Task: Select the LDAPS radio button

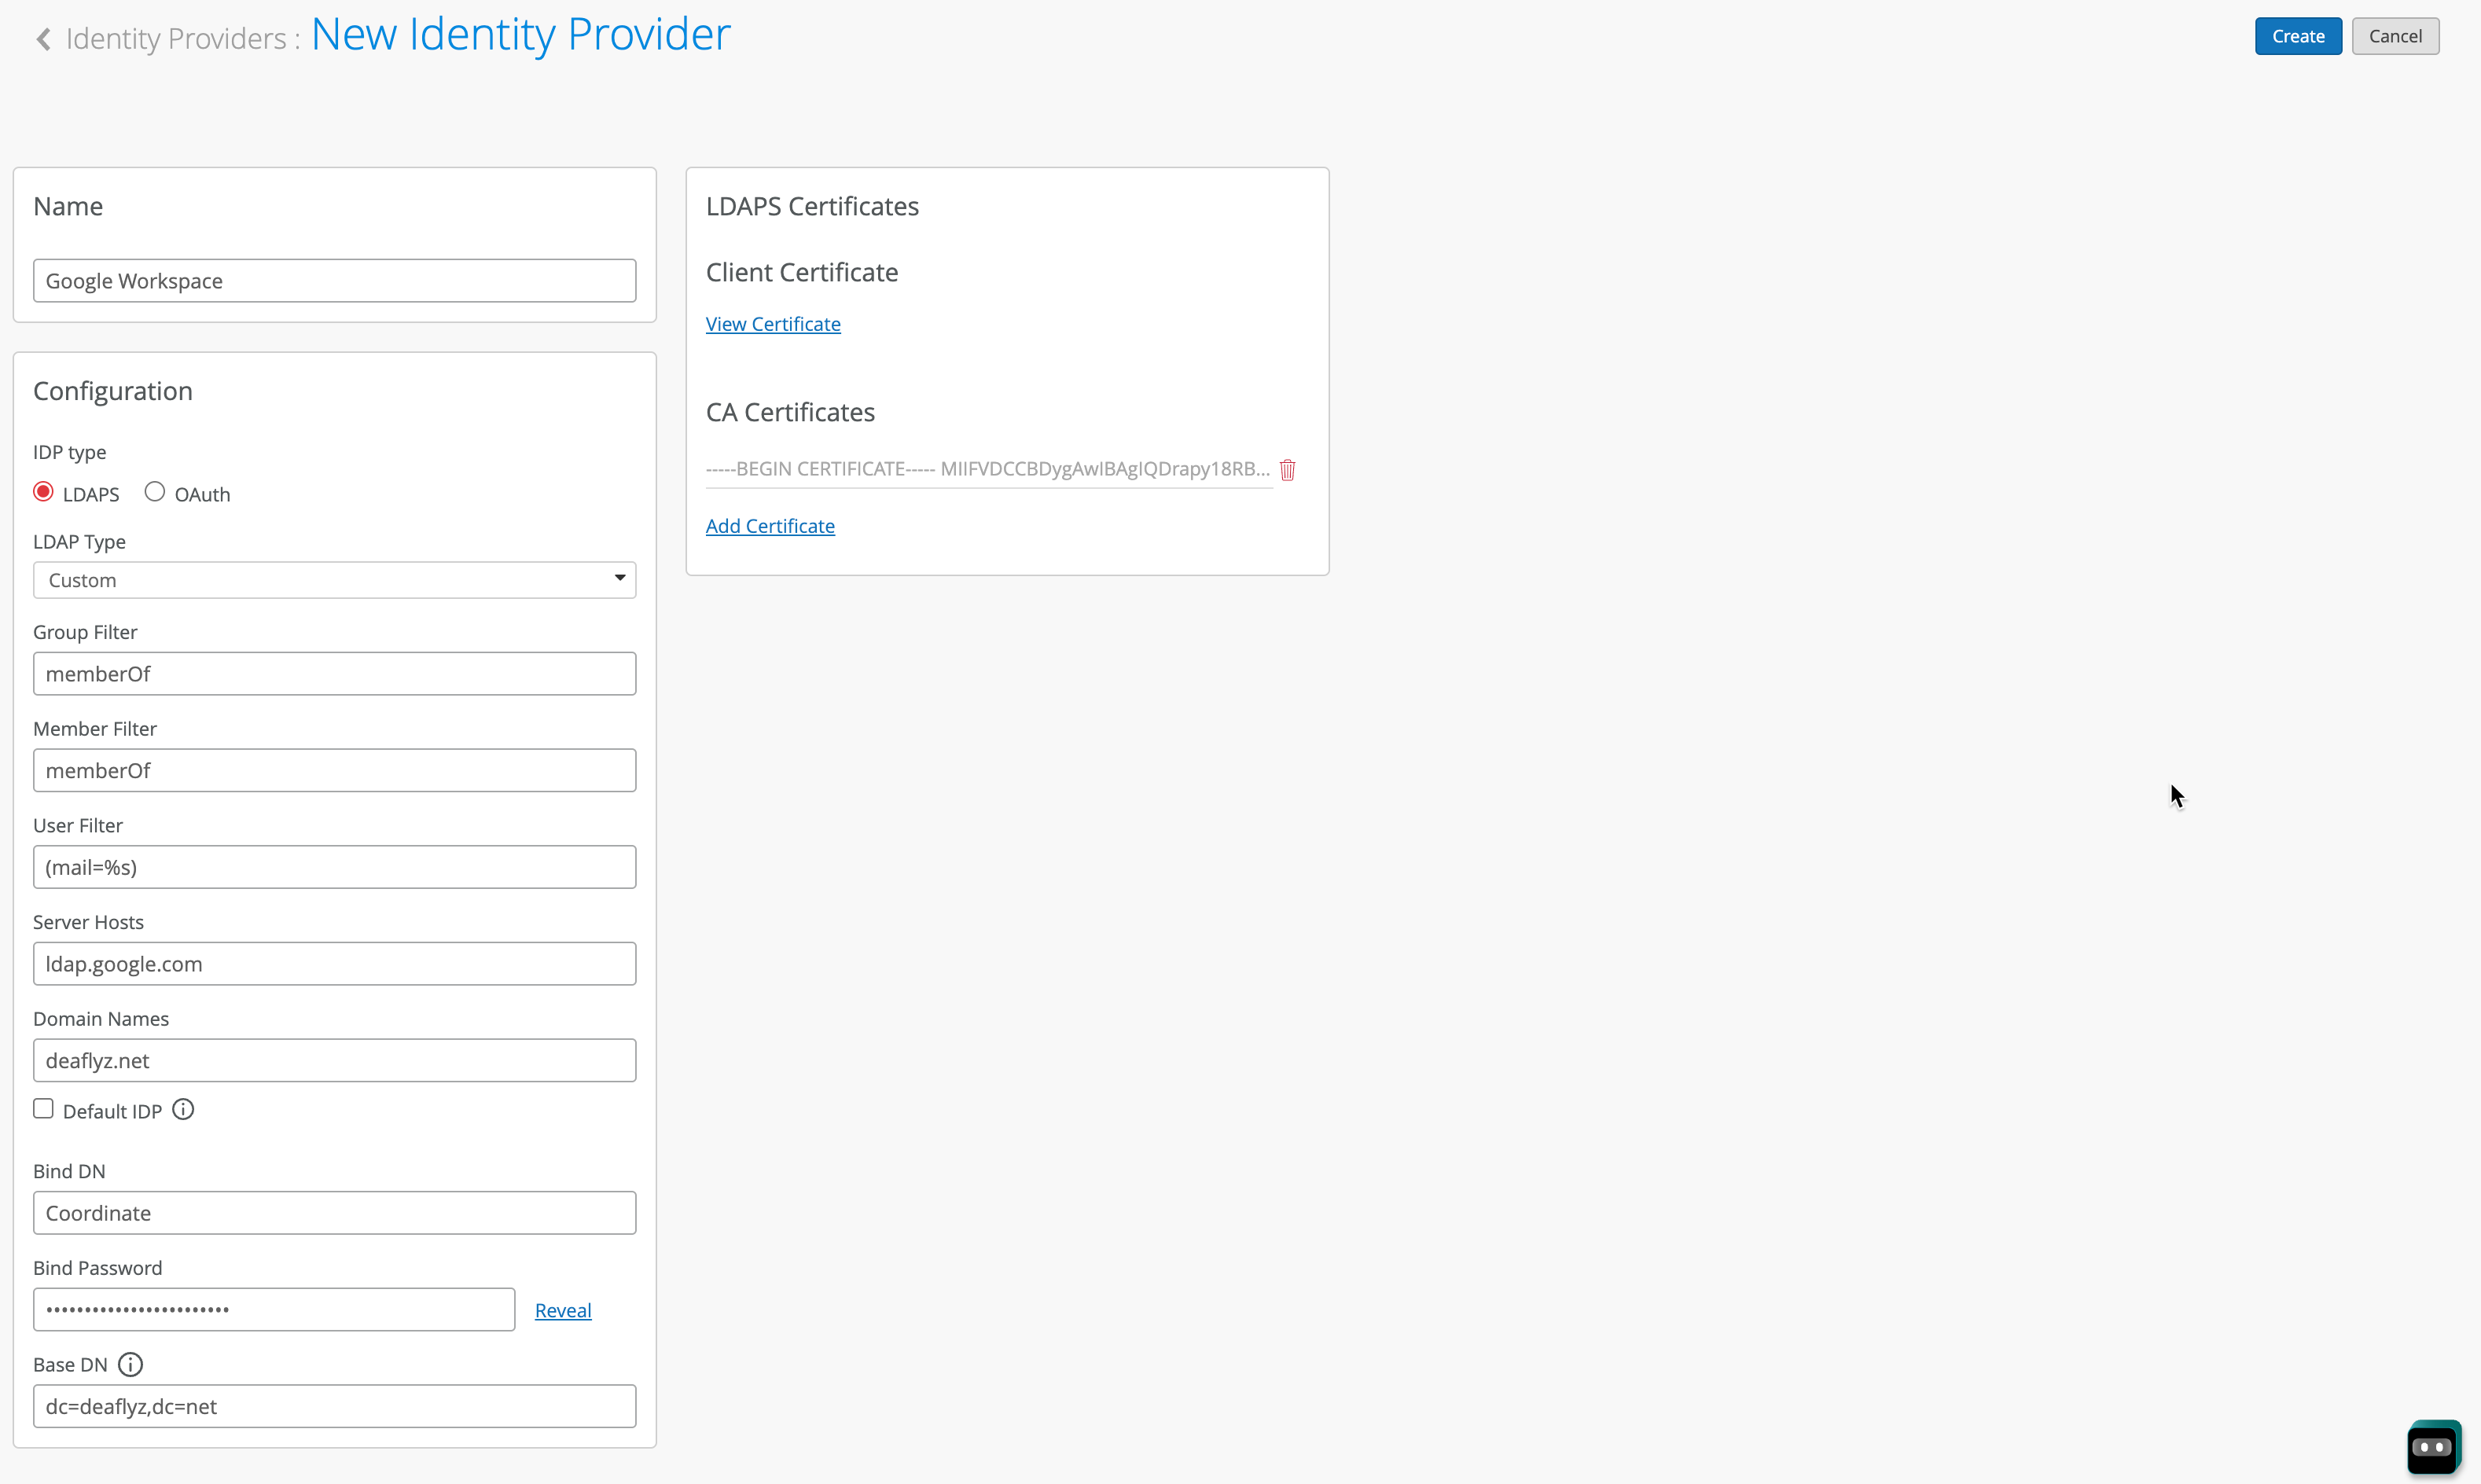Action: pos(43,492)
